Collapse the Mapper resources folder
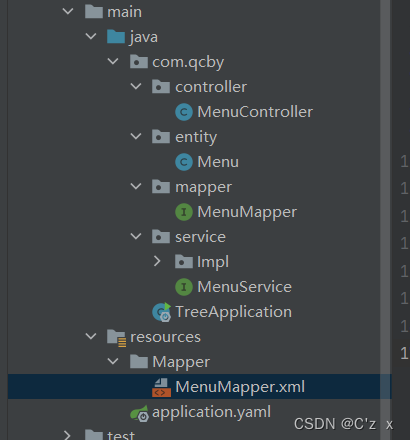This screenshot has width=410, height=440. click(x=113, y=361)
